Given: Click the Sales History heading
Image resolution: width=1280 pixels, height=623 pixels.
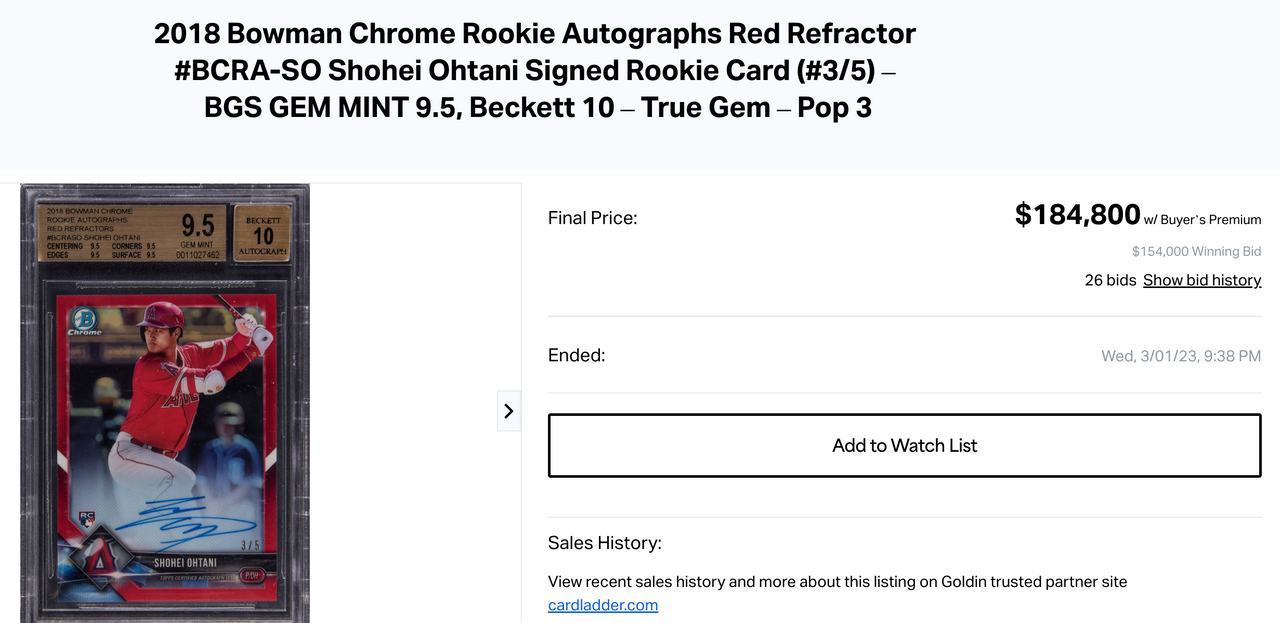Looking at the screenshot, I should (x=605, y=543).
